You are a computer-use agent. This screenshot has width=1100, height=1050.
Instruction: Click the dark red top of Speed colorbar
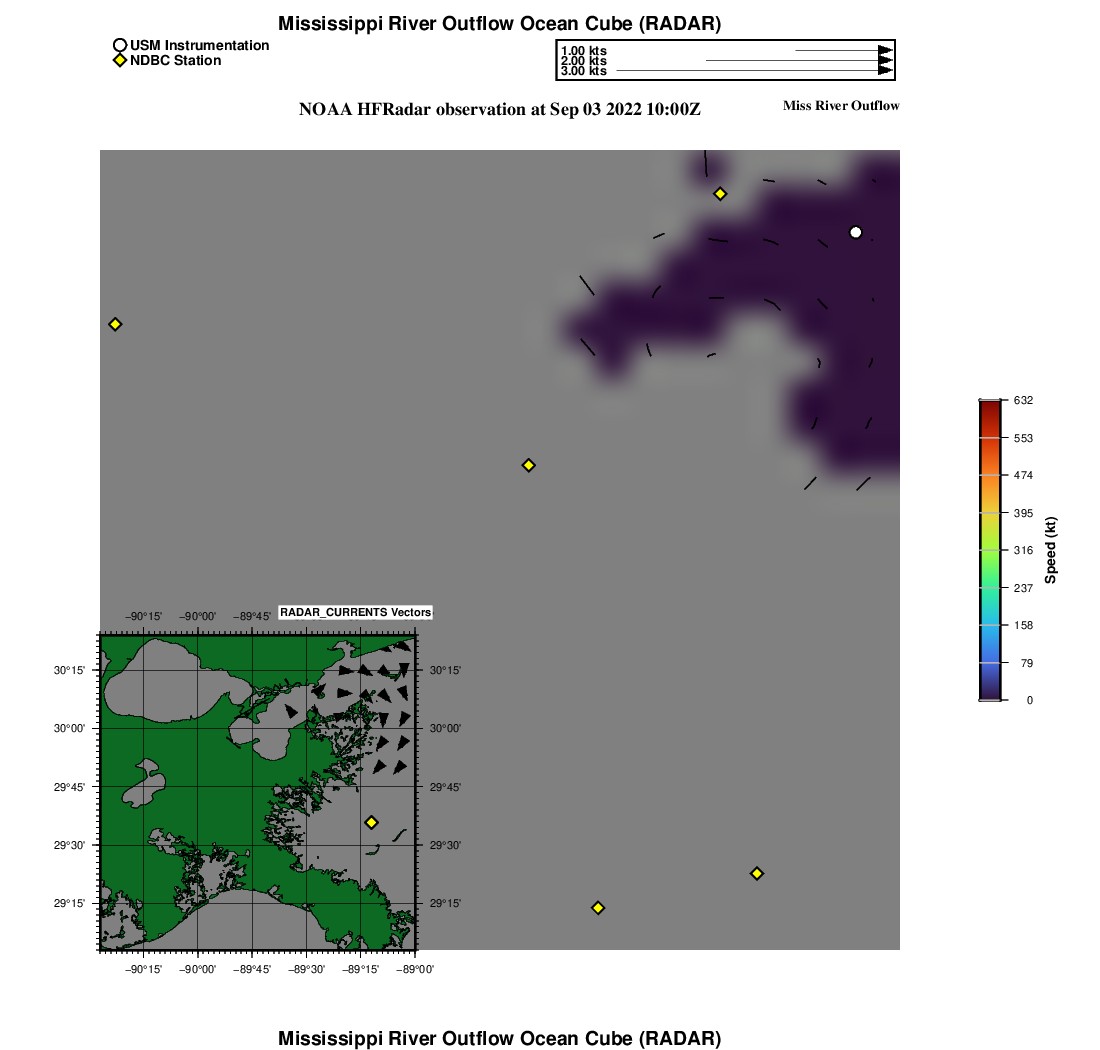click(990, 405)
